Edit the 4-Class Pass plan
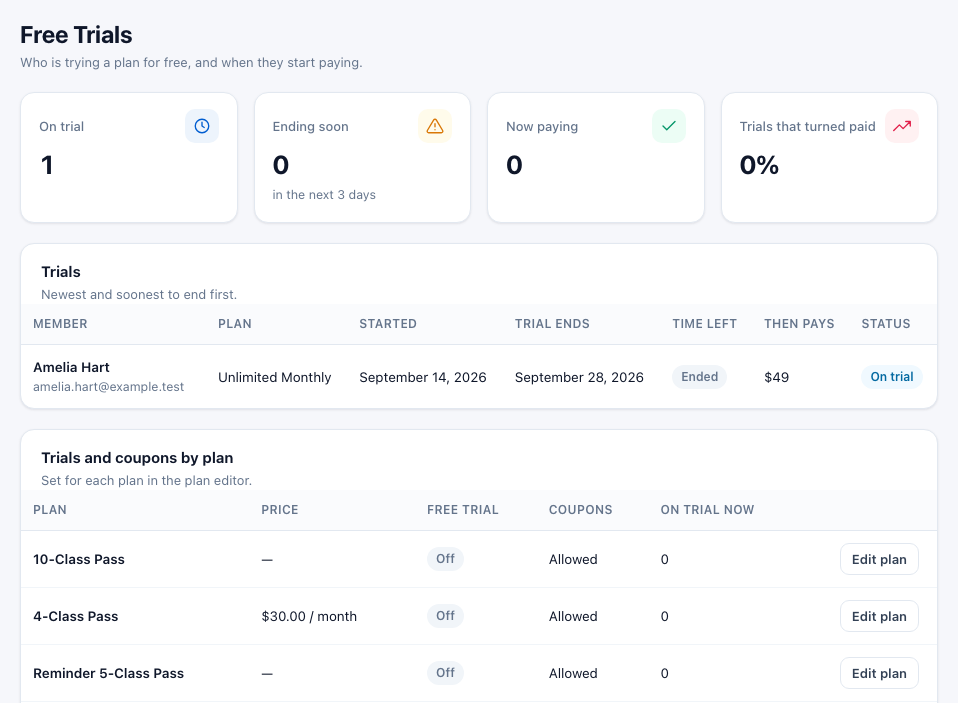Image resolution: width=958 pixels, height=703 pixels. [879, 616]
